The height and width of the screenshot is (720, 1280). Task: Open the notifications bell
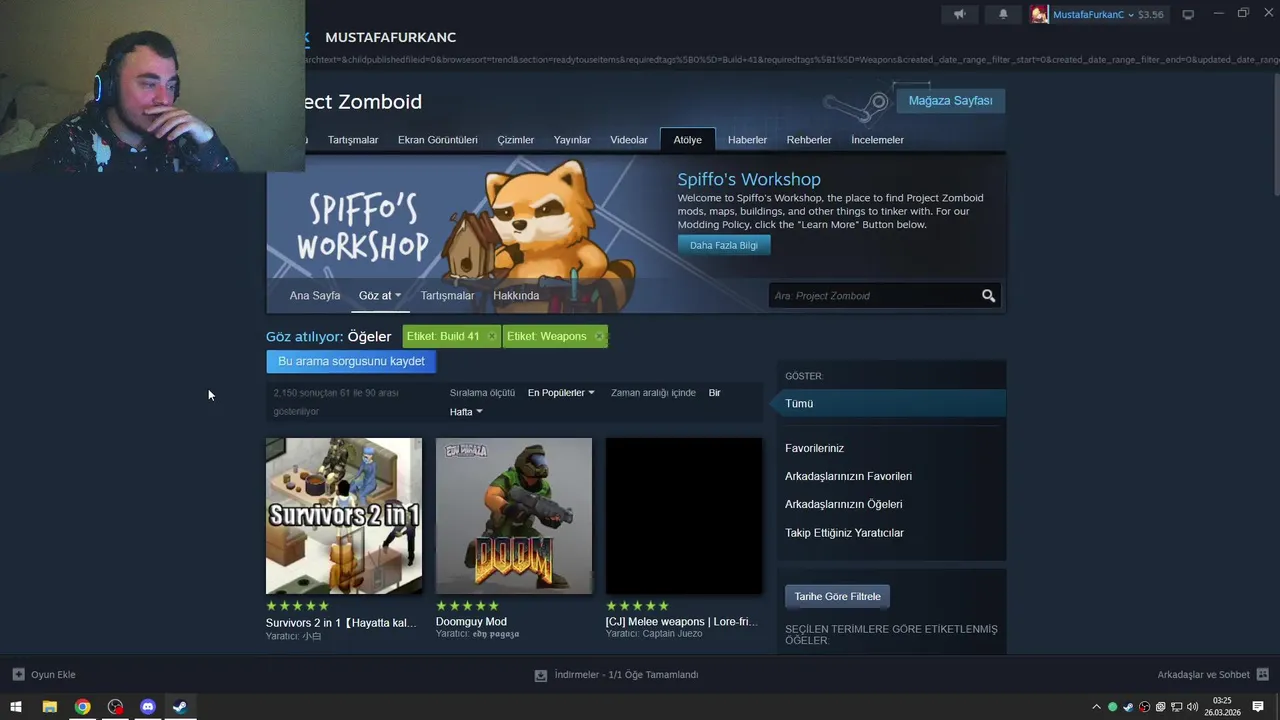[x=1003, y=14]
